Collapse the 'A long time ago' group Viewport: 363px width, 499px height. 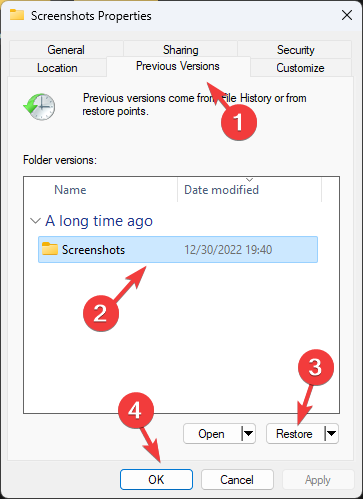click(35, 221)
